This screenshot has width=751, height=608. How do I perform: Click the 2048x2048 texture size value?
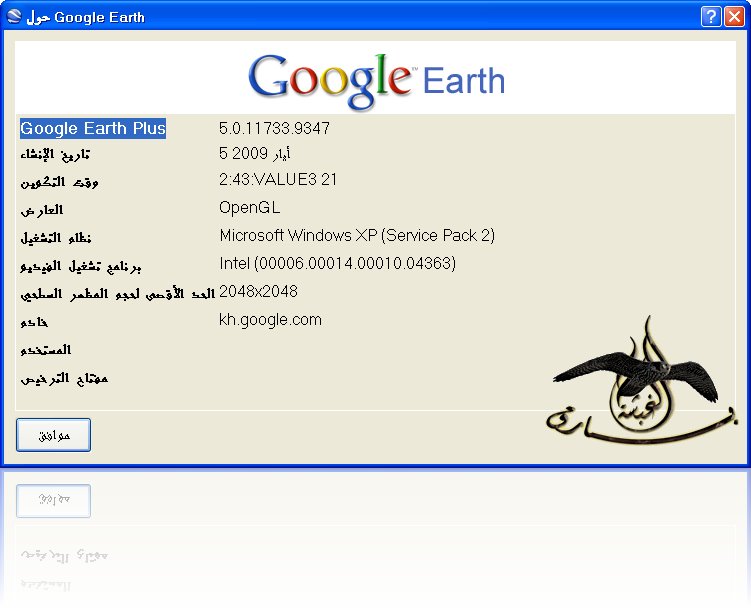pos(258,291)
